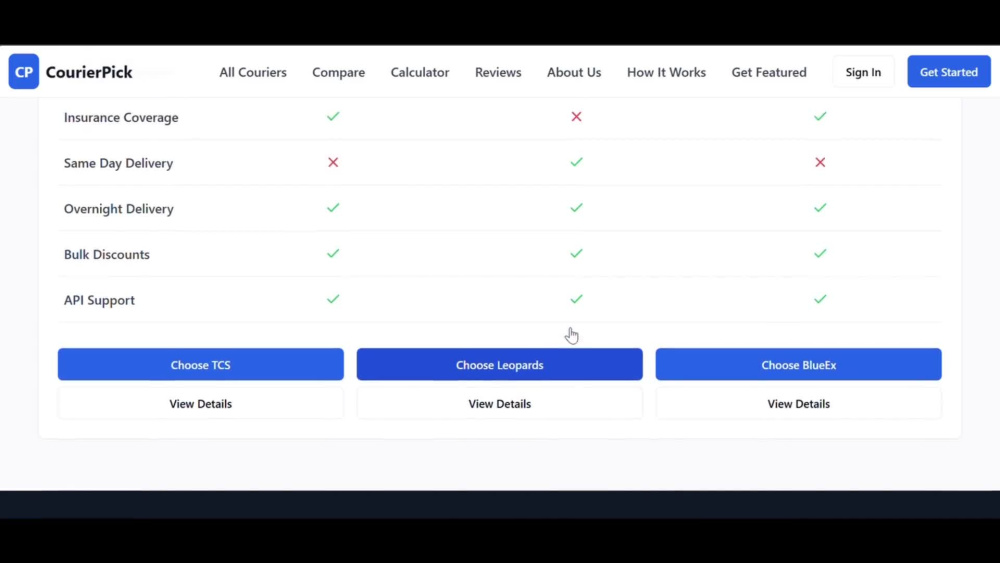Open How It Works page
1000x563 pixels.
coord(666,72)
